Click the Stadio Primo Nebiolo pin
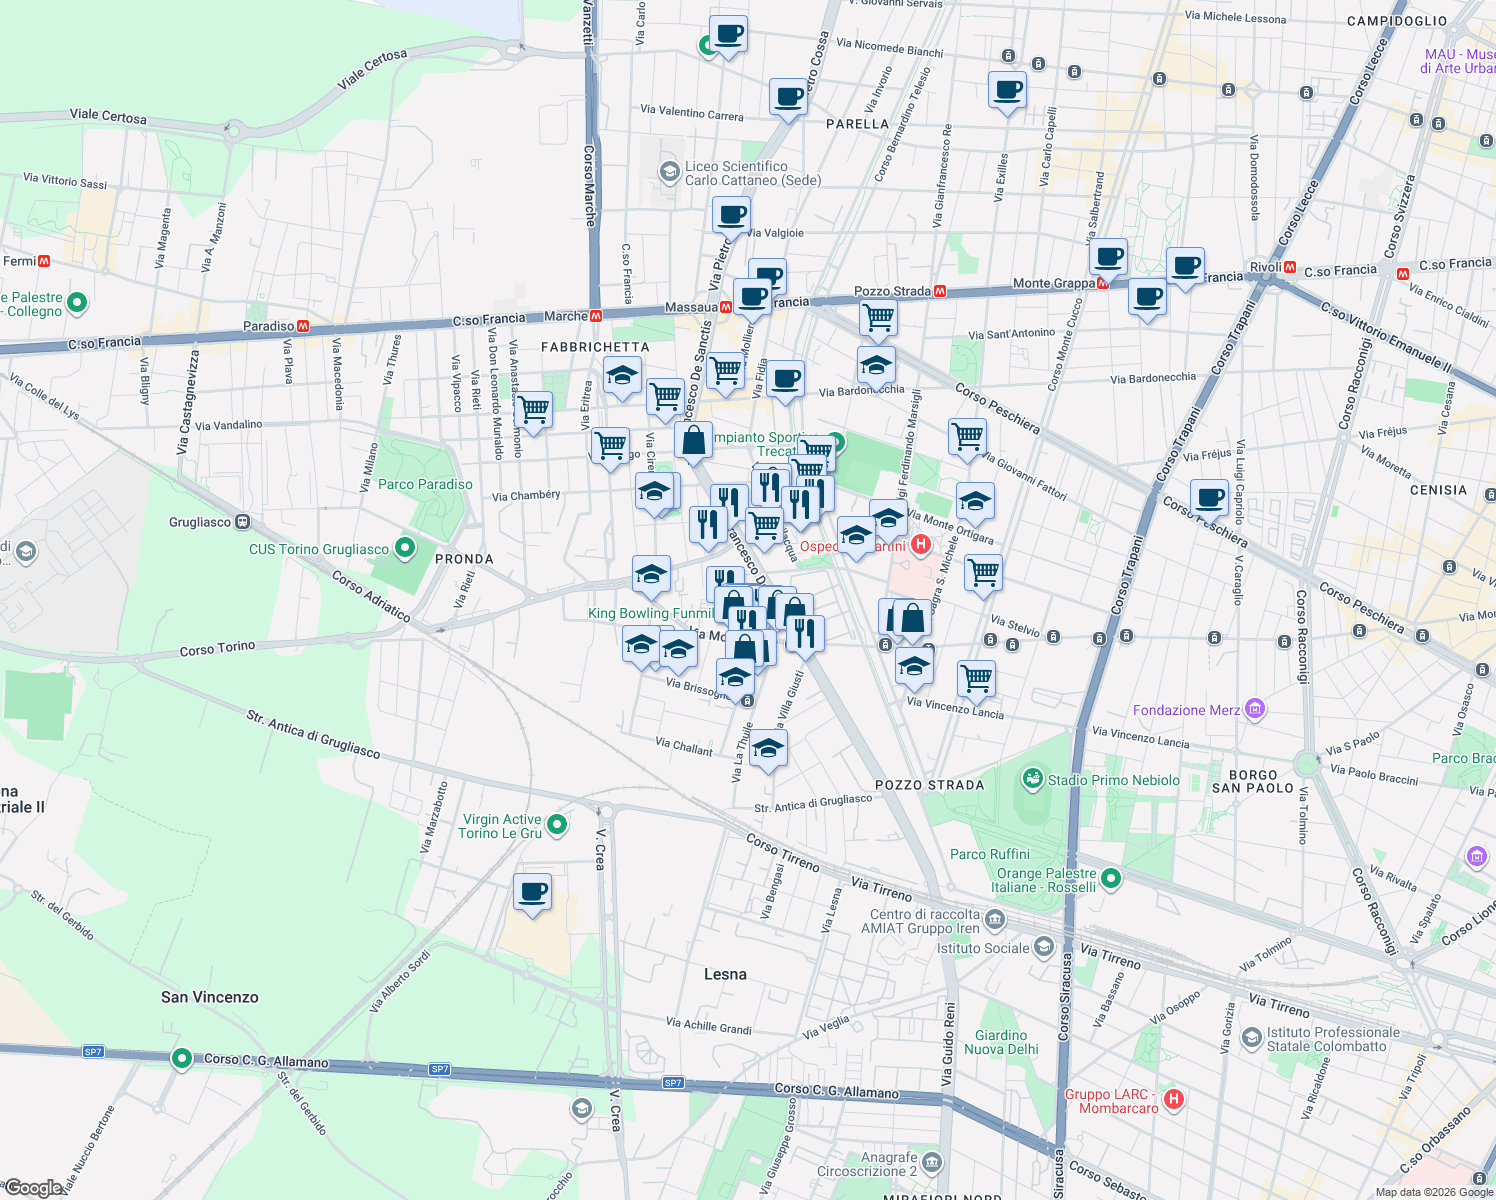This screenshot has height=1200, width=1496. pos(1032,779)
